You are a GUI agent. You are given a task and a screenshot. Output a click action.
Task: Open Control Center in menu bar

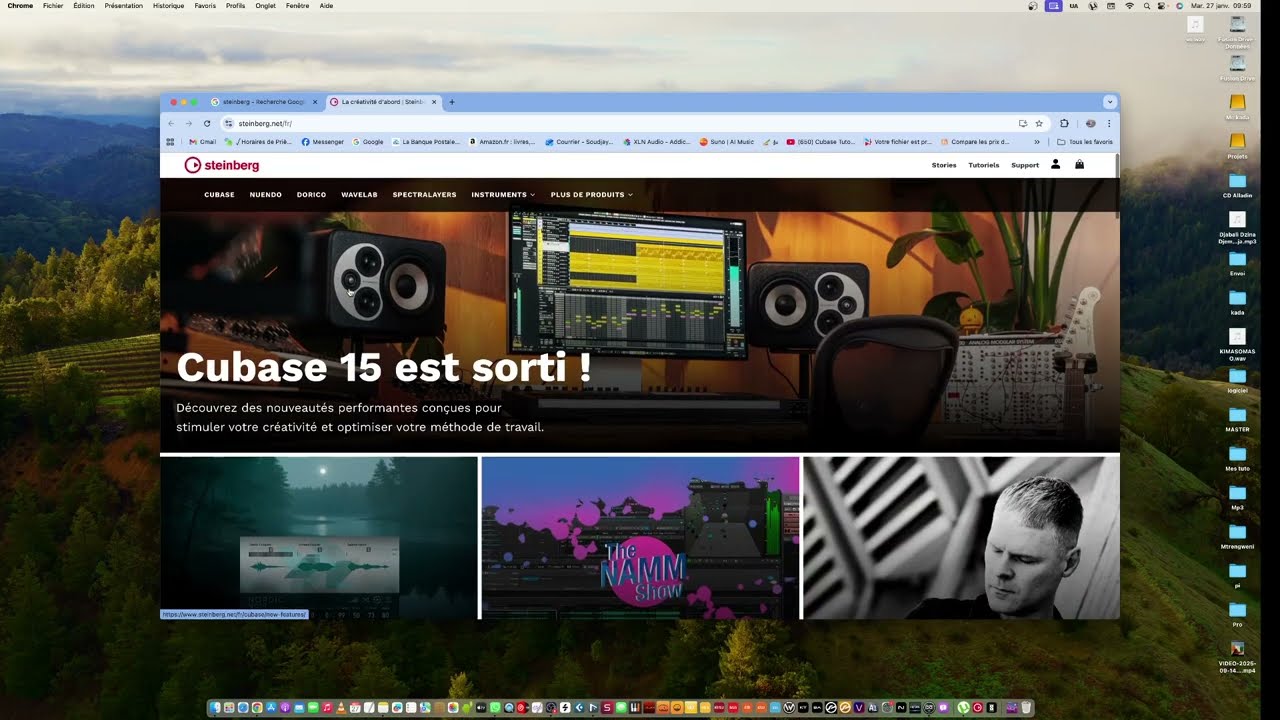coord(1163,6)
